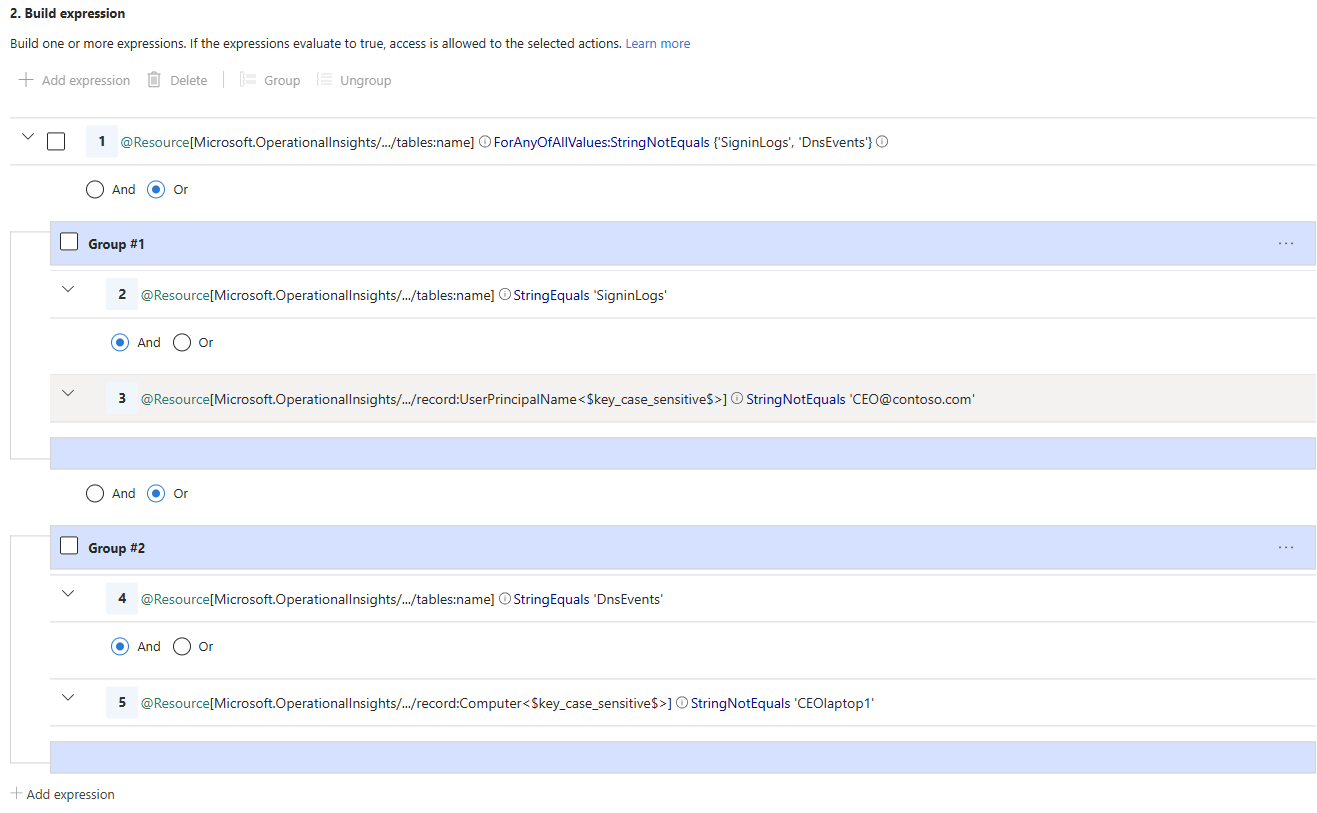Select the Group #2 checkbox
Viewport: 1317px width, 813px height.
[69, 546]
